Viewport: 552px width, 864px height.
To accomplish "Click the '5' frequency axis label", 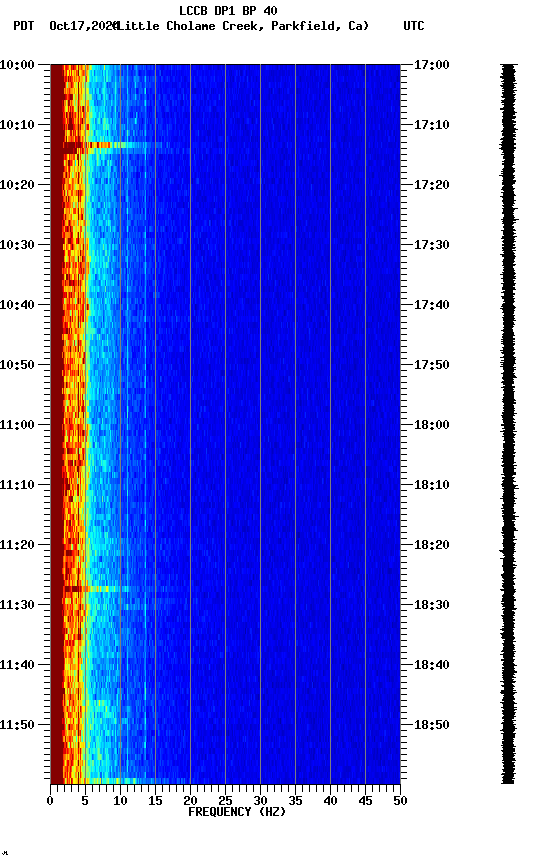I will point(85,802).
